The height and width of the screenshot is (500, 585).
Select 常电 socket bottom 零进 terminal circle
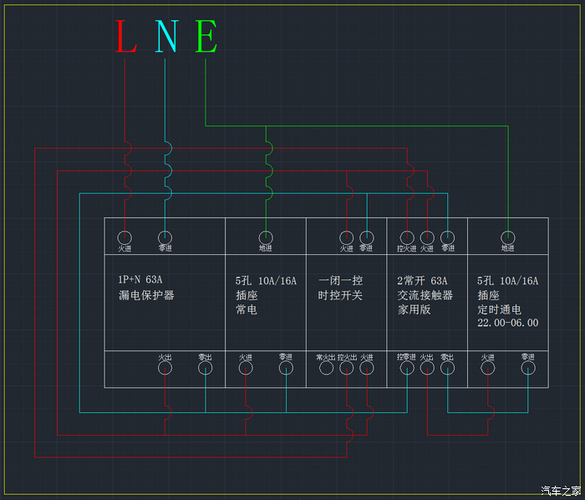point(286,368)
